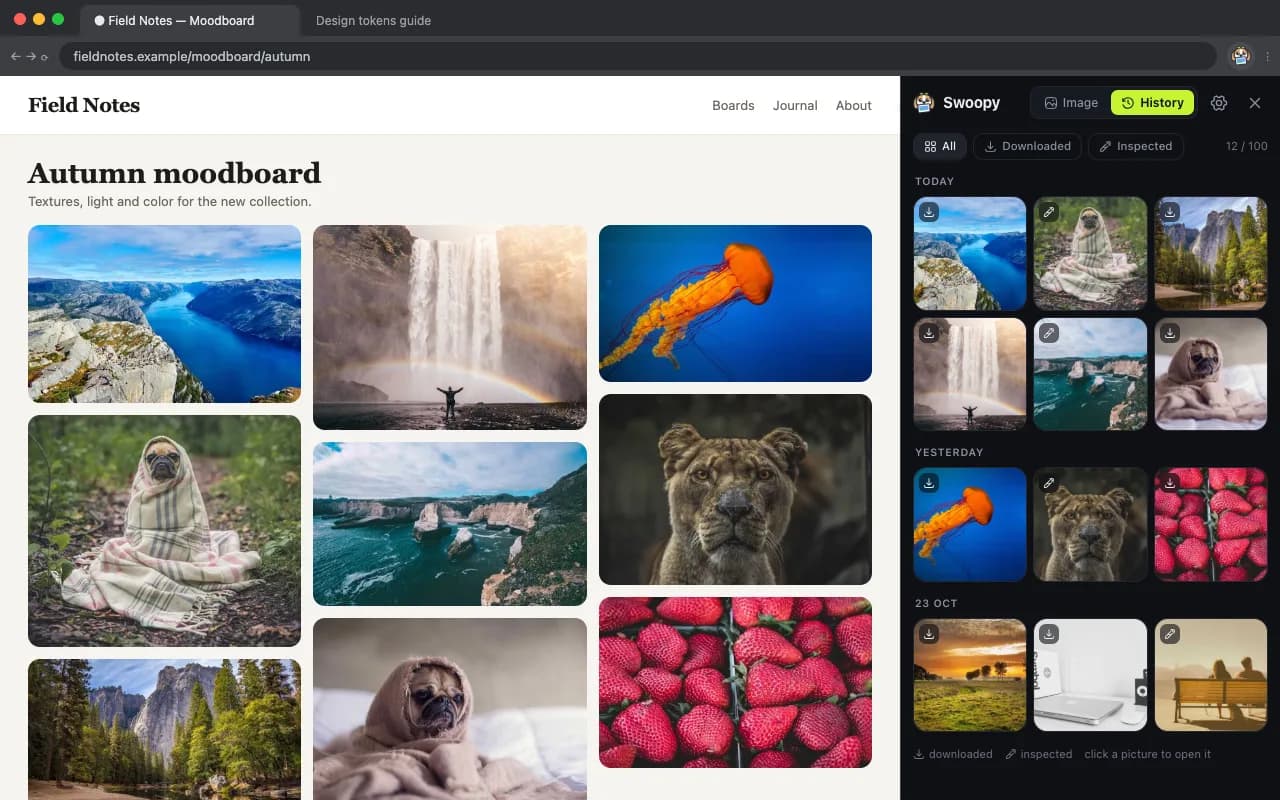Select the History tab in Swoopy

click(x=1152, y=102)
